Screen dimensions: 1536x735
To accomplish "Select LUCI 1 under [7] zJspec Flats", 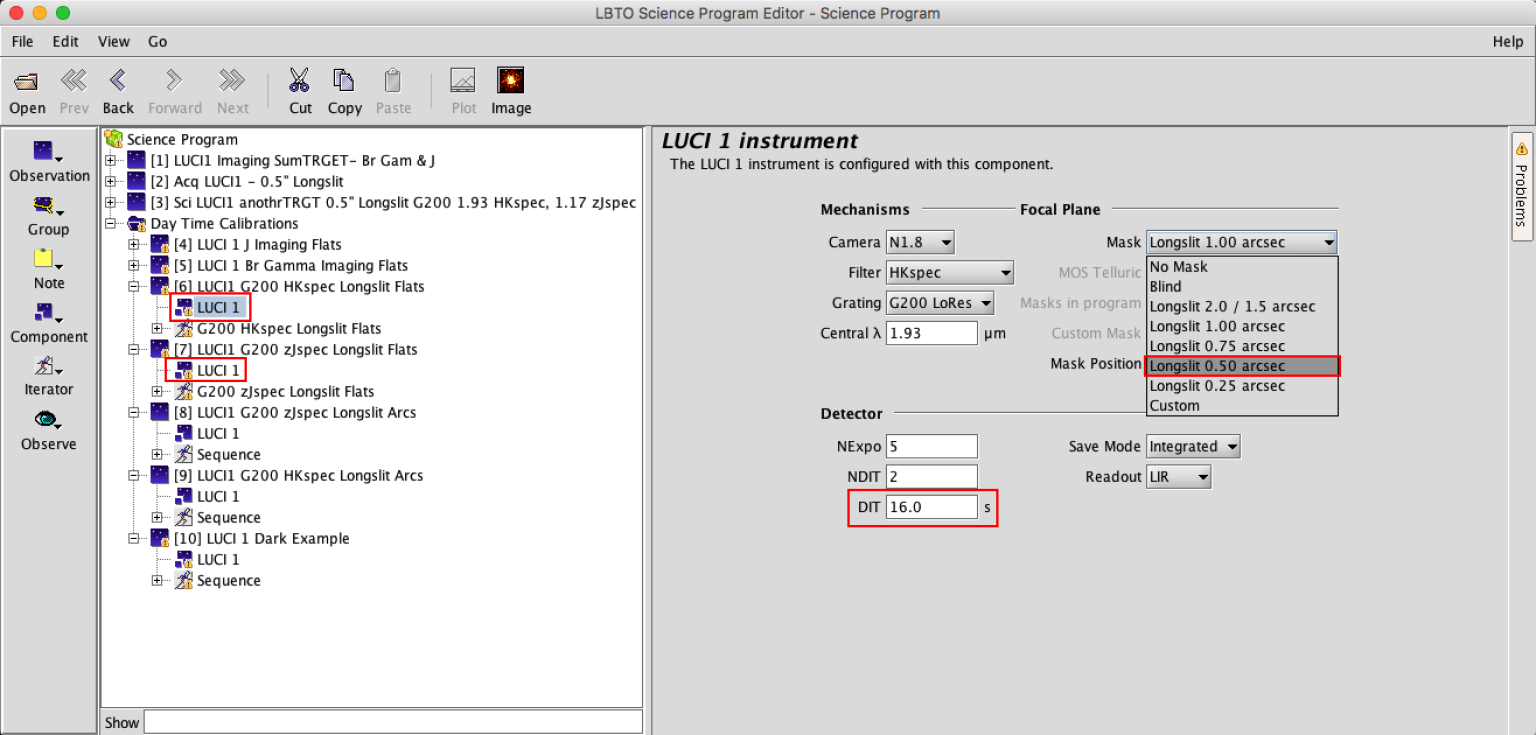I will (x=217, y=370).
